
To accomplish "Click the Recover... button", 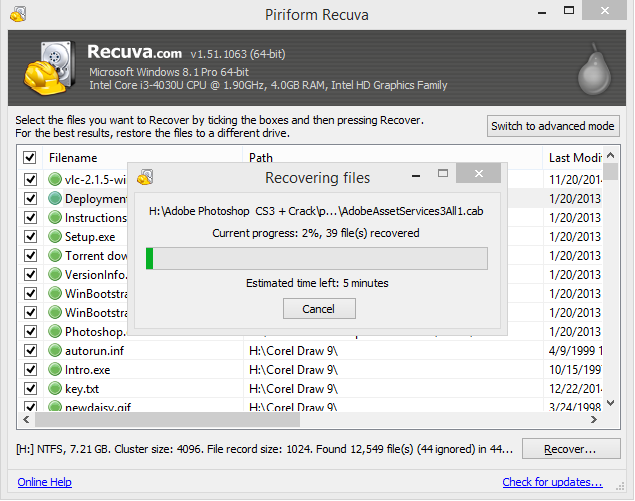I will point(571,449).
